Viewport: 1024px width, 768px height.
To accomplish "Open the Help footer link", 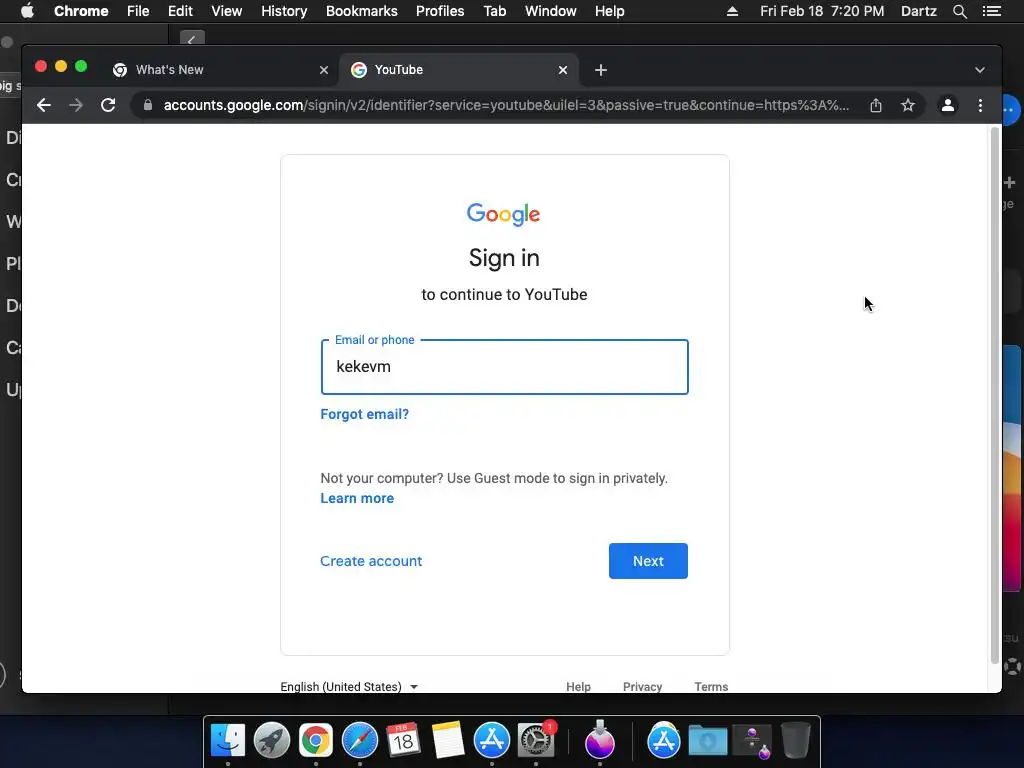I will point(578,686).
